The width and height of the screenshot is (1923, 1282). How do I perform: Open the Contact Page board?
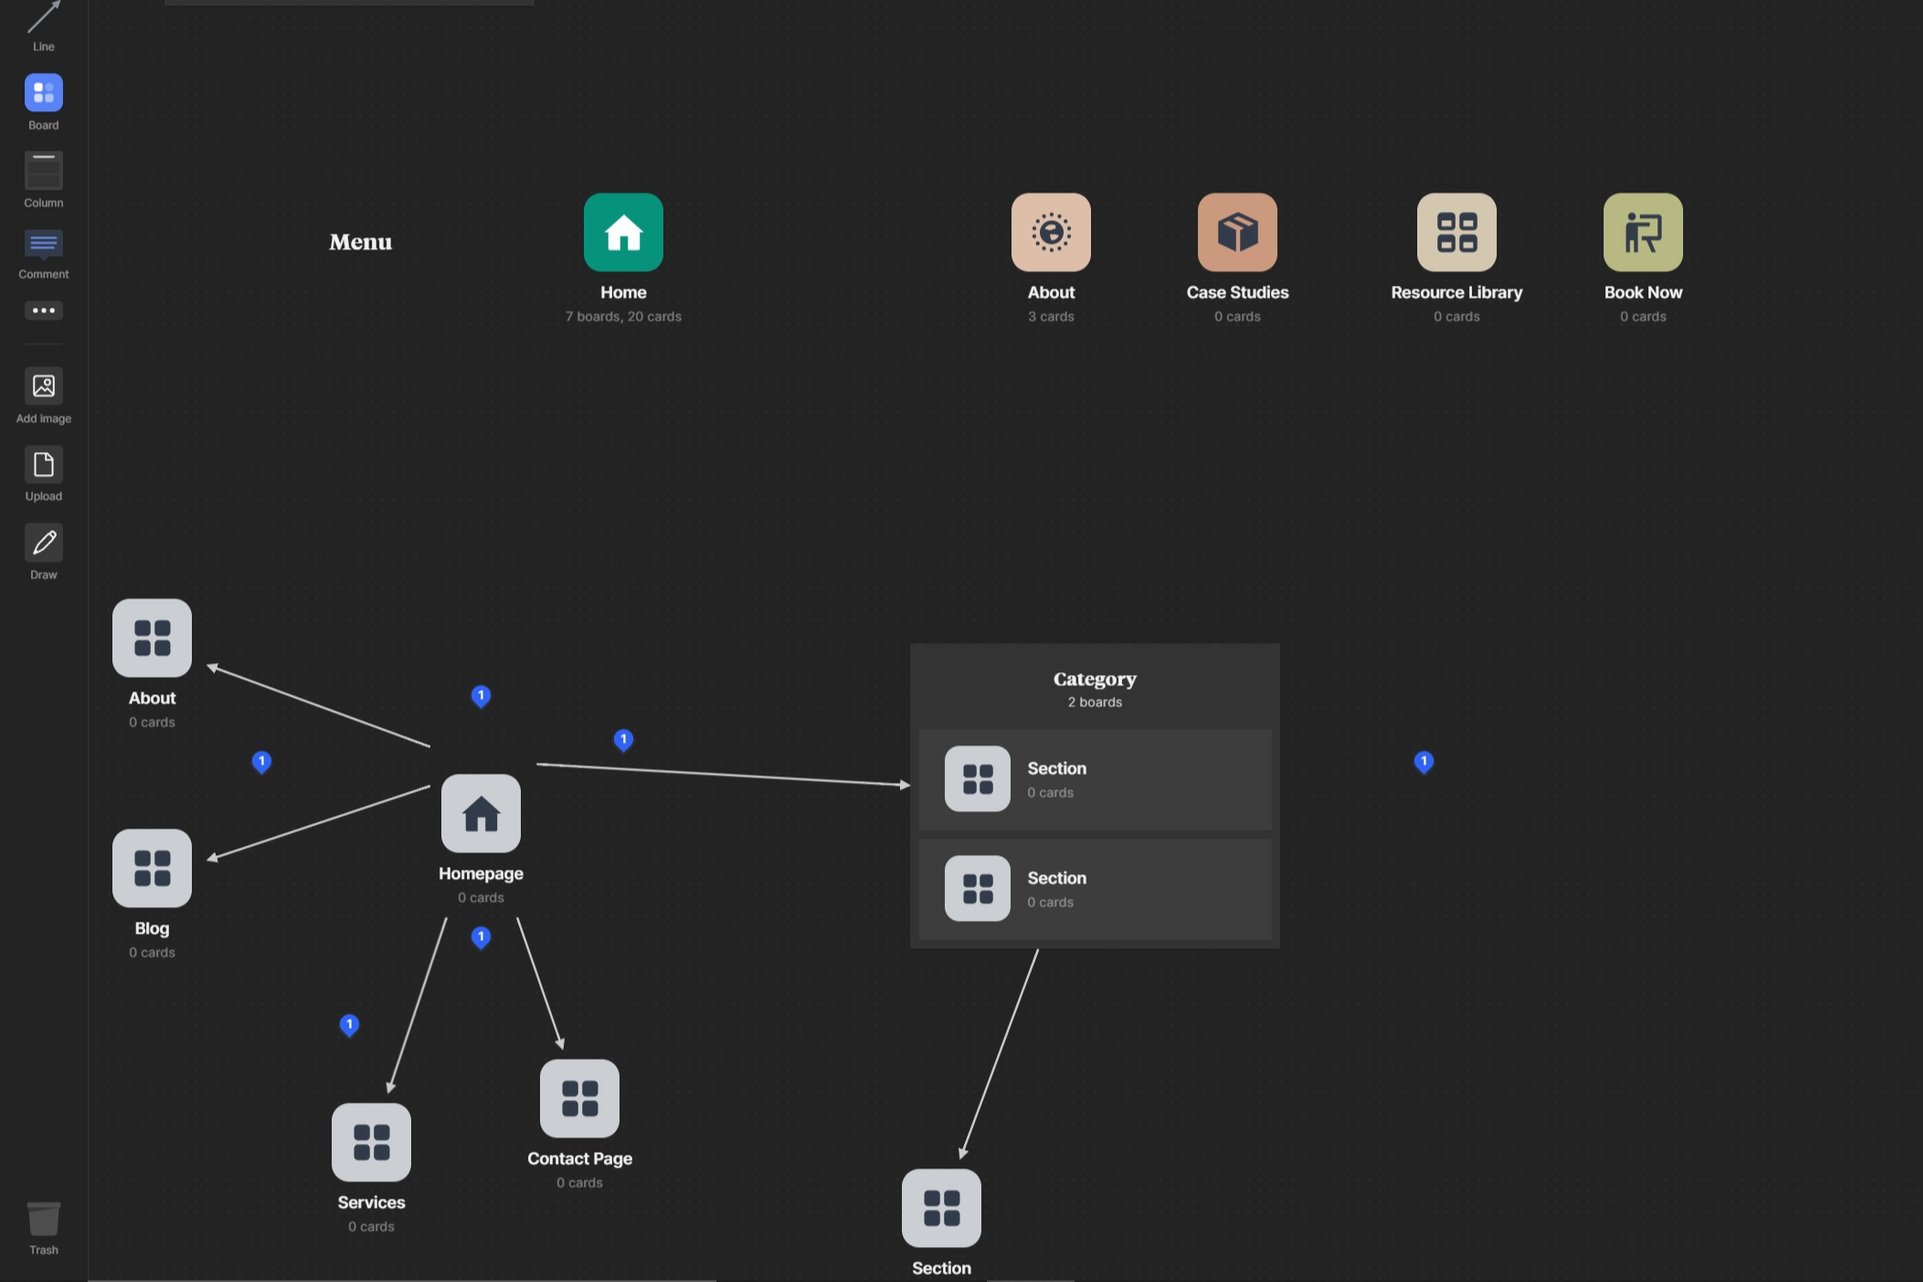coord(580,1098)
